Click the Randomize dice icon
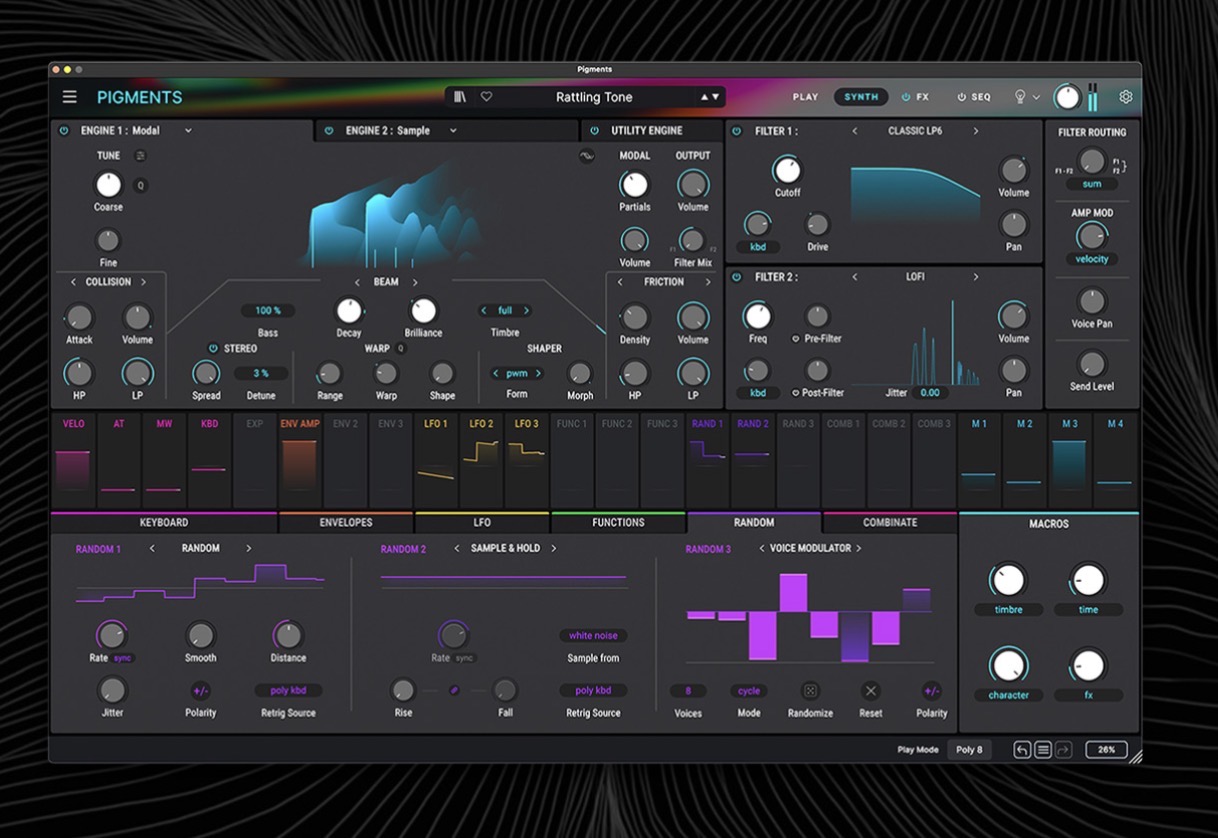The height and width of the screenshot is (838, 1218). (810, 691)
